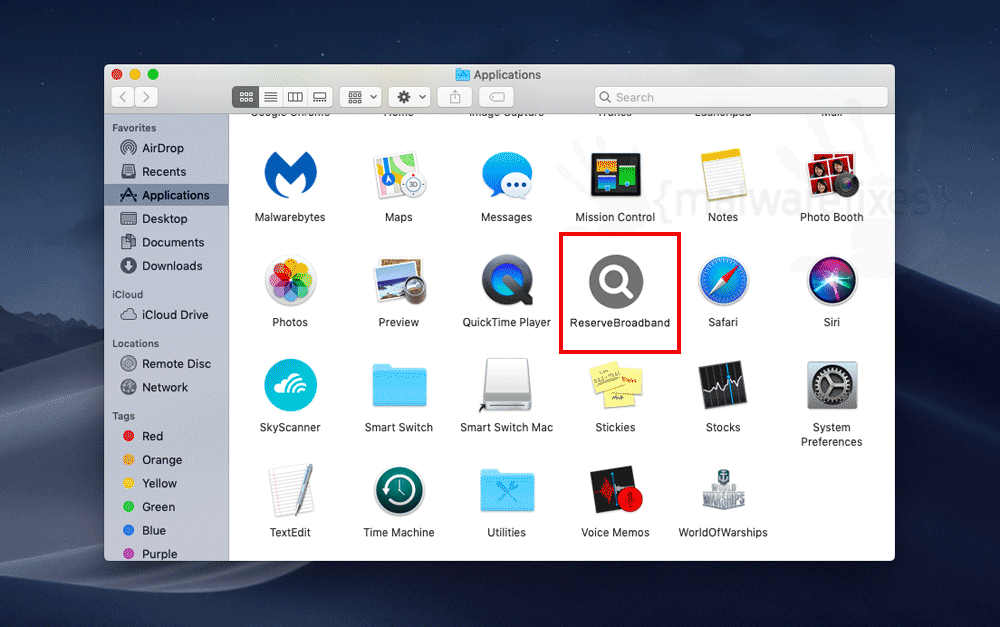Image resolution: width=1000 pixels, height=627 pixels.
Task: Click the Notes application icon
Action: coord(723,175)
